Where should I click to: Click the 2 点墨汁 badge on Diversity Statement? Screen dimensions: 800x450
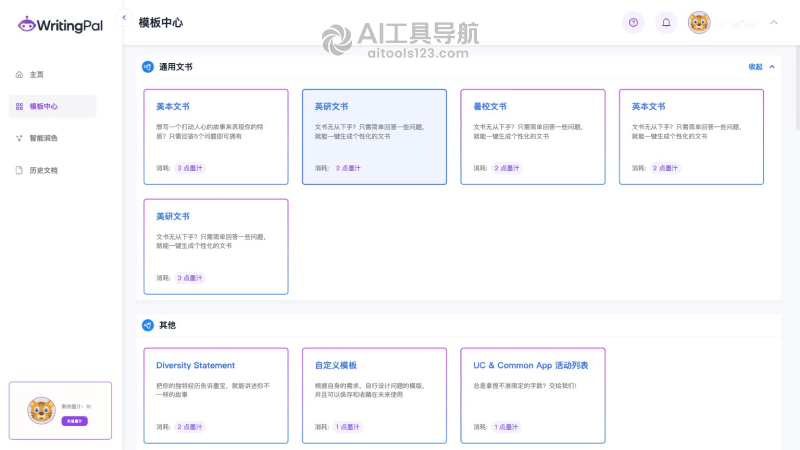click(190, 427)
